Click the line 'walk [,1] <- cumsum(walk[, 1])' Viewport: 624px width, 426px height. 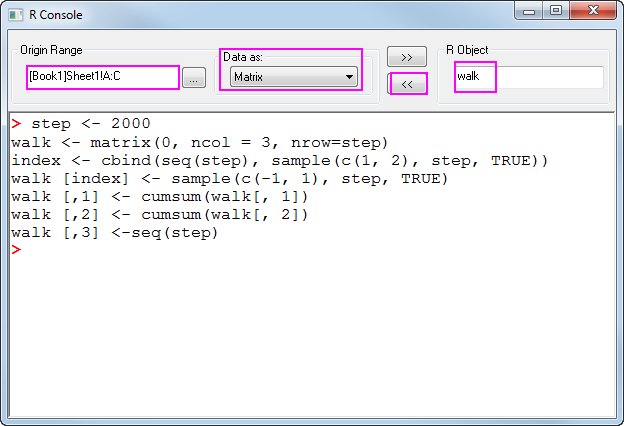pos(160,197)
